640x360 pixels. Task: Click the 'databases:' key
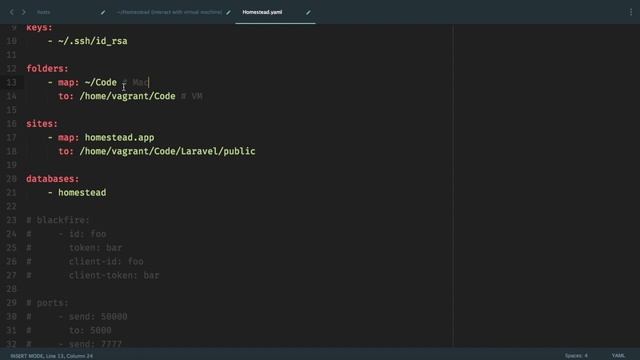point(53,179)
